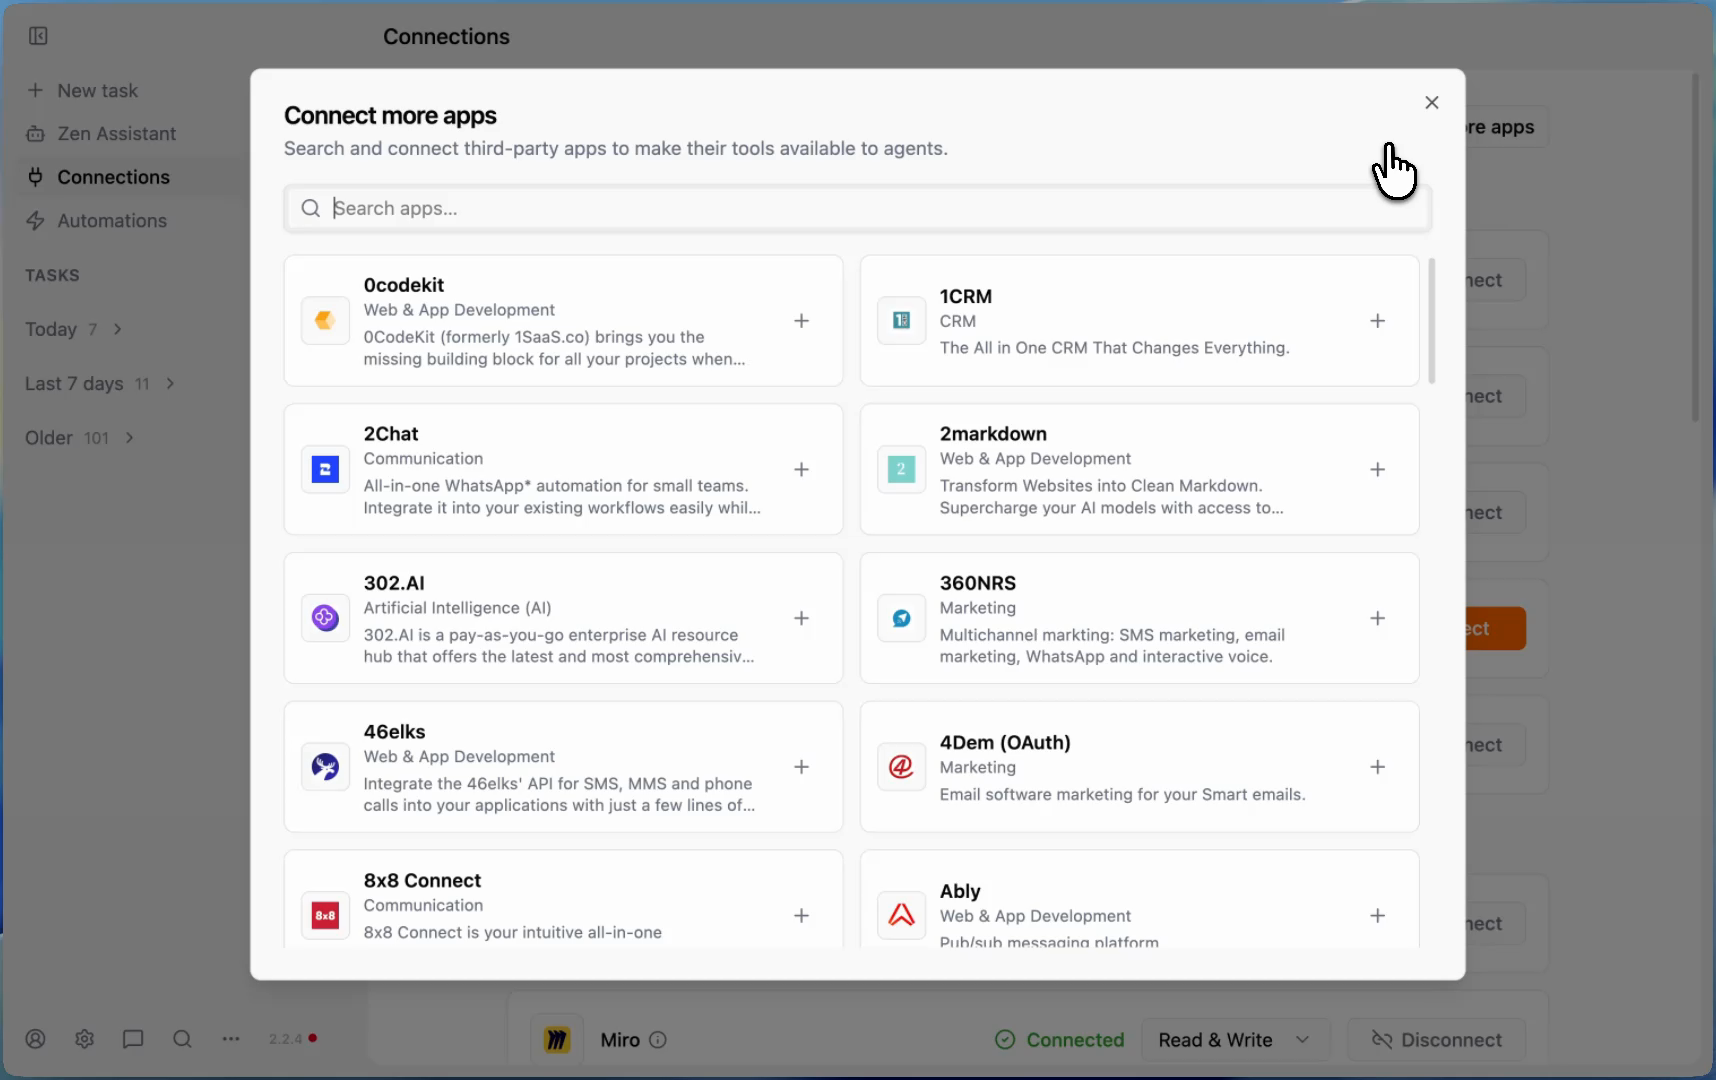Image resolution: width=1716 pixels, height=1080 pixels.
Task: Click the 8x8 Connect logo icon
Action: pyautogui.click(x=325, y=915)
